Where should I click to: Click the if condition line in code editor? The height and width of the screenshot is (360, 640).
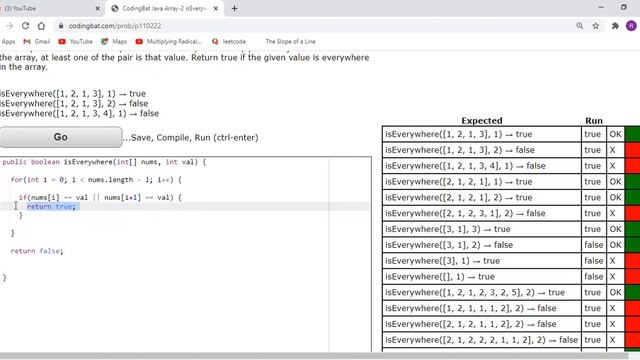point(100,198)
